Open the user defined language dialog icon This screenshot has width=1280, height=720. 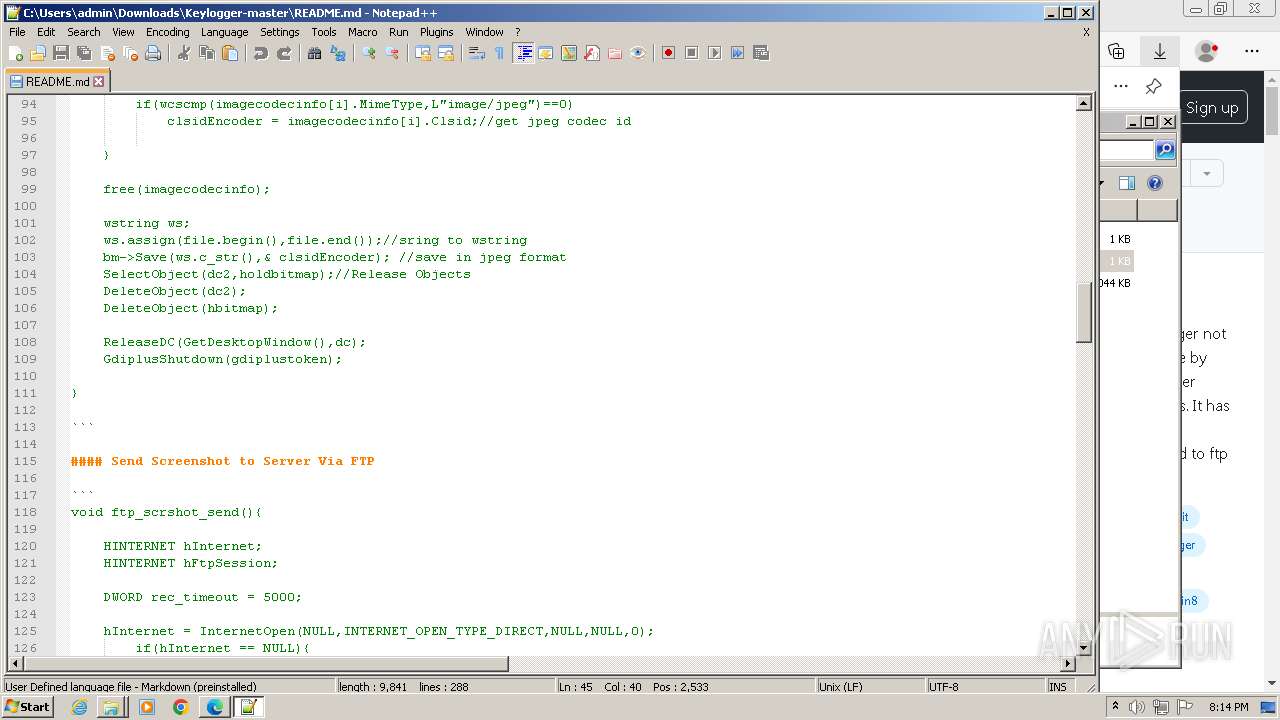[546, 53]
